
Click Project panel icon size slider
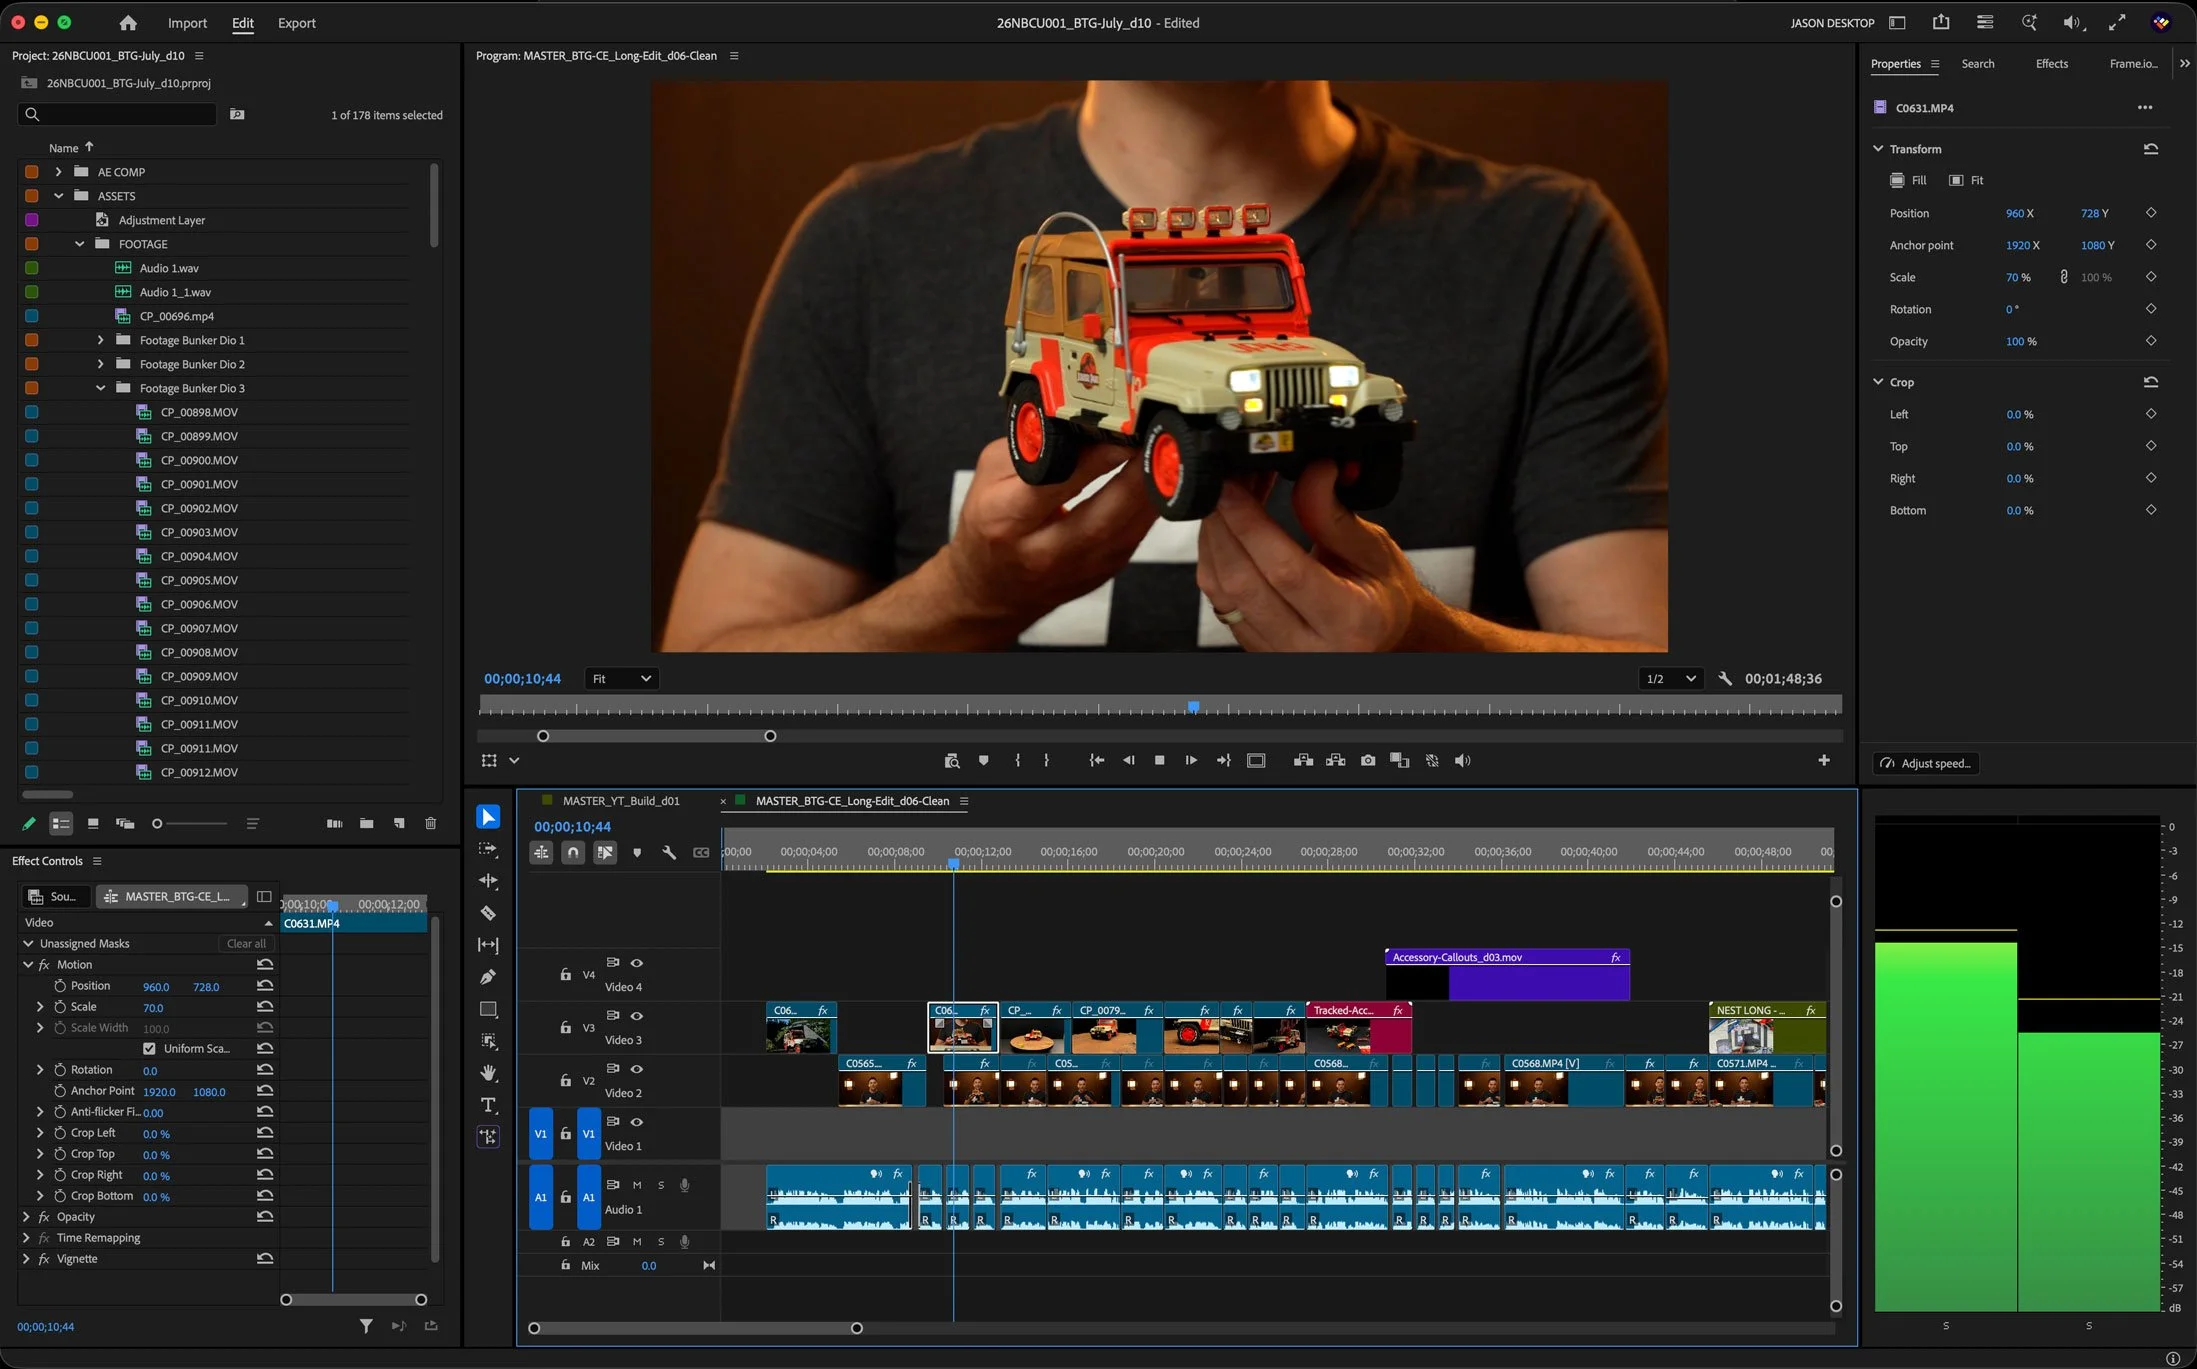tap(190, 824)
